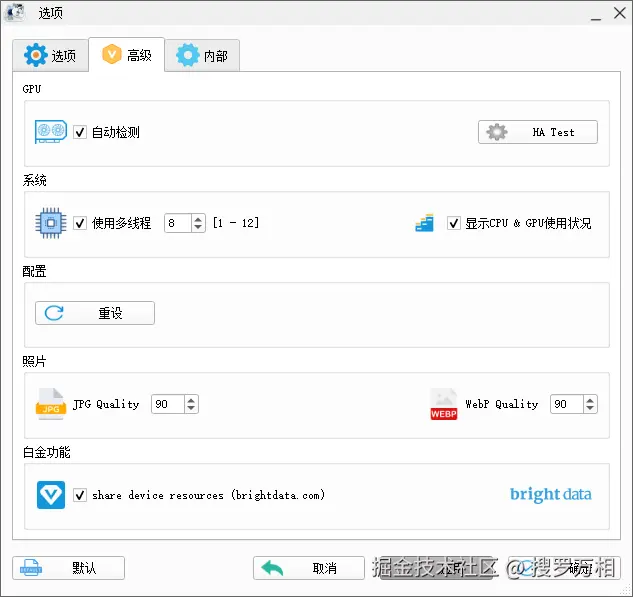633x597 pixels.
Task: Click the 重设 reset button
Action: (x=95, y=313)
